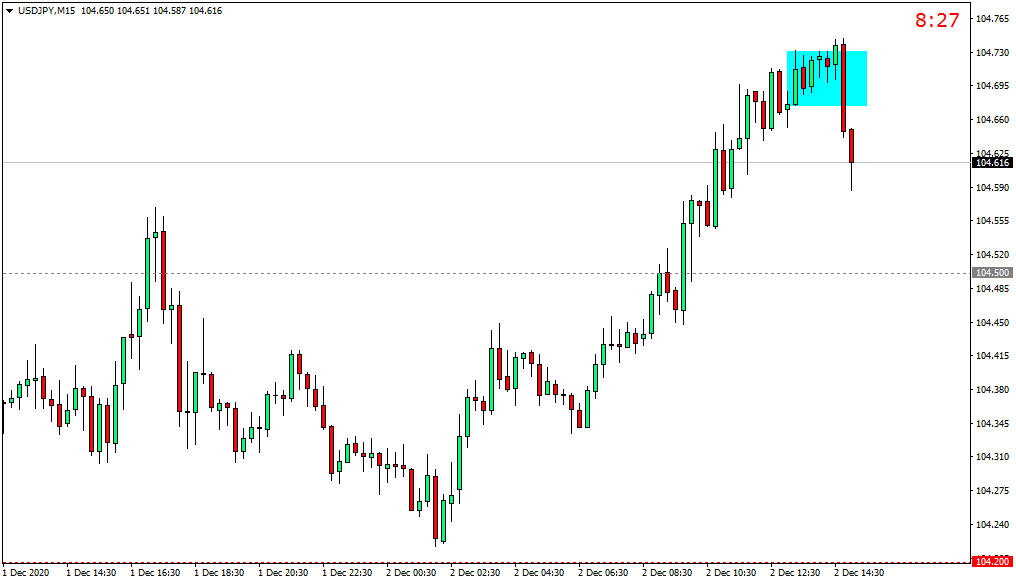1016x584 pixels.
Task: Click the 104.500 dashed level price label
Action: pyautogui.click(x=993, y=273)
